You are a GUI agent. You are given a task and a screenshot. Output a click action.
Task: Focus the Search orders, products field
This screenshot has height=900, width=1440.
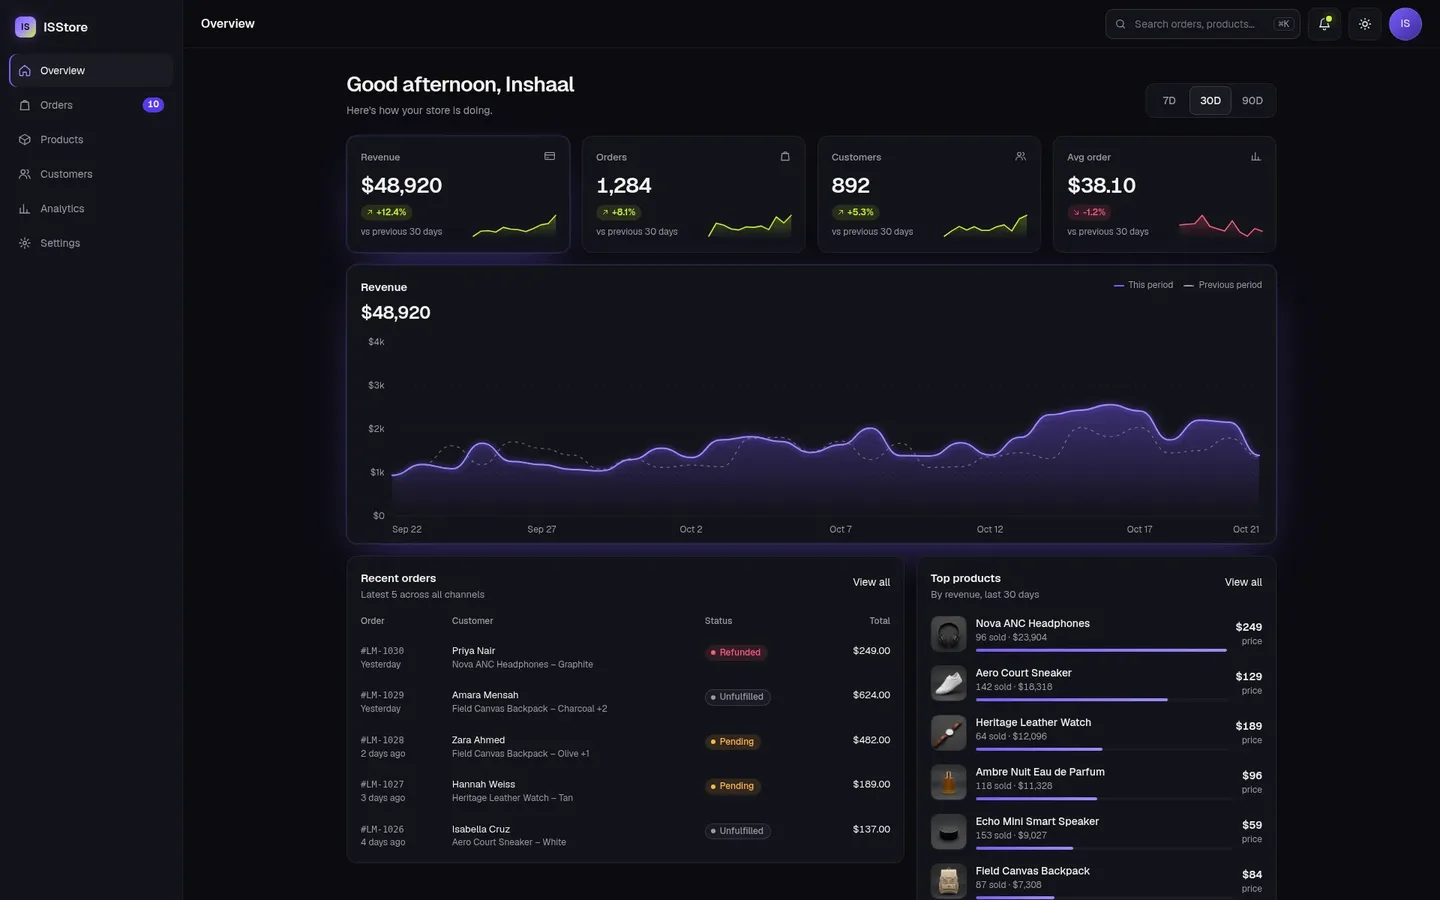1202,24
